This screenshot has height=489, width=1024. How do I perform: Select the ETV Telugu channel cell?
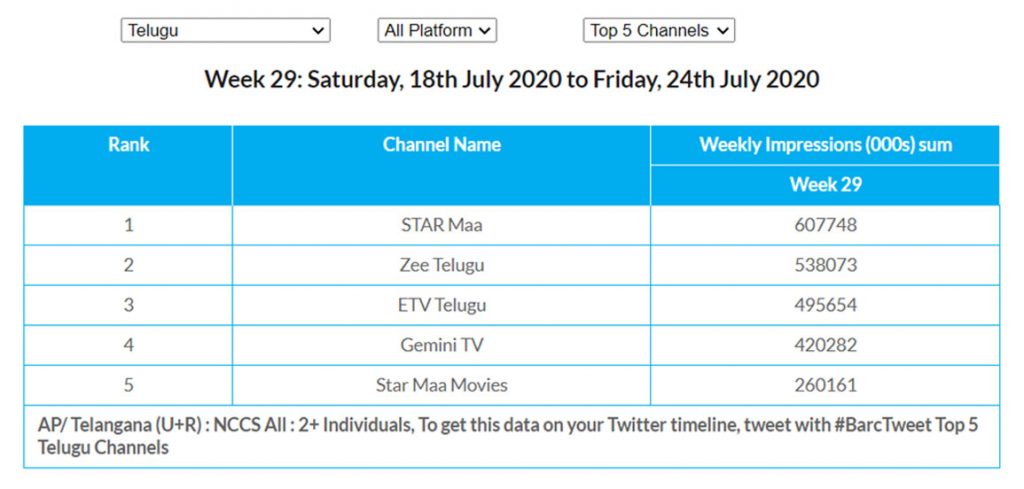click(441, 305)
